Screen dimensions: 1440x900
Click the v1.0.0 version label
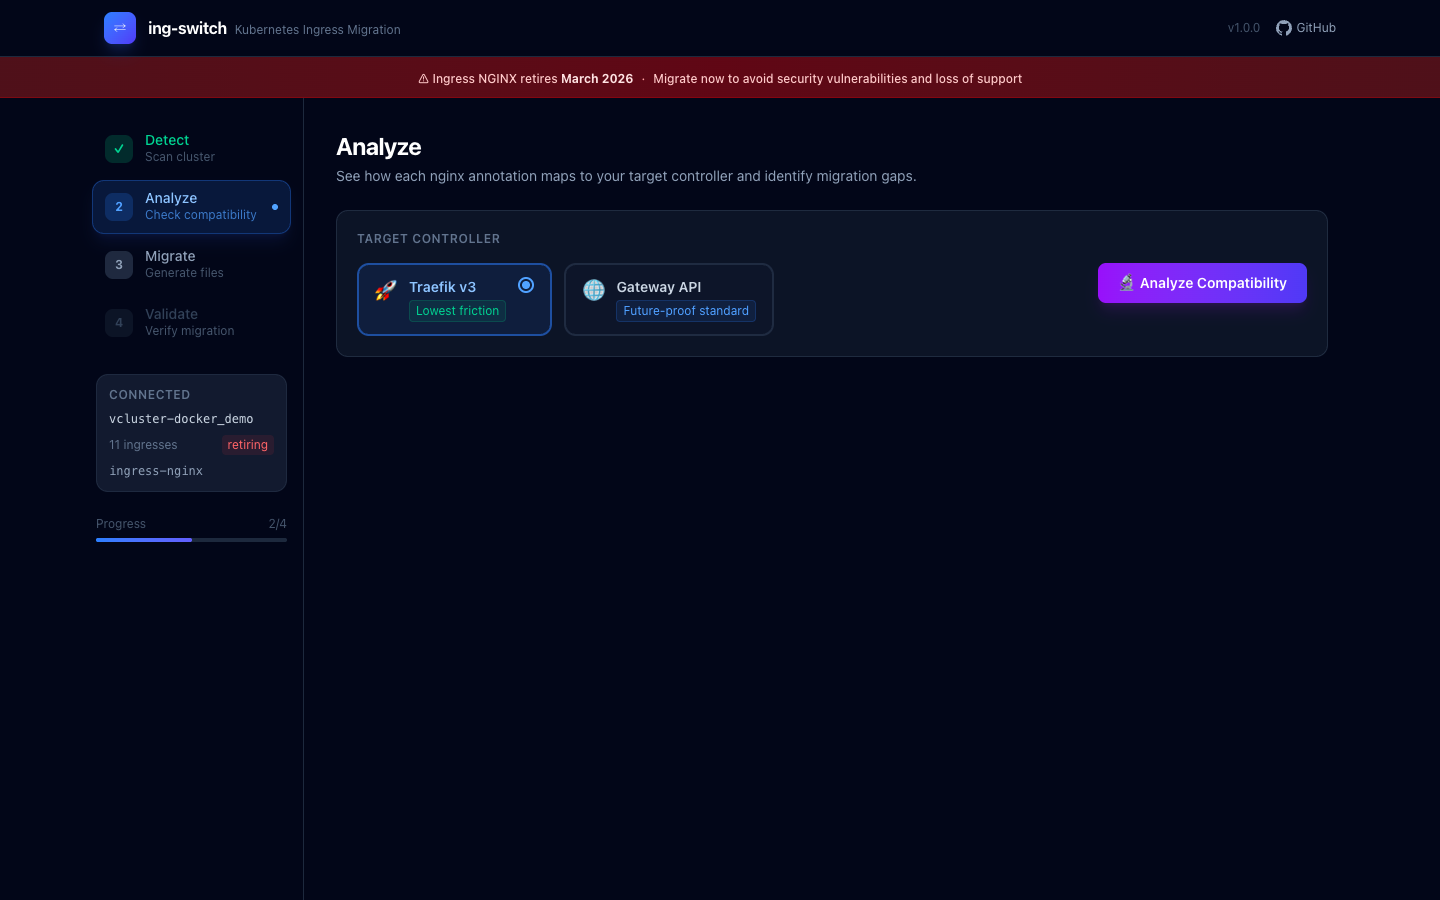coord(1244,28)
